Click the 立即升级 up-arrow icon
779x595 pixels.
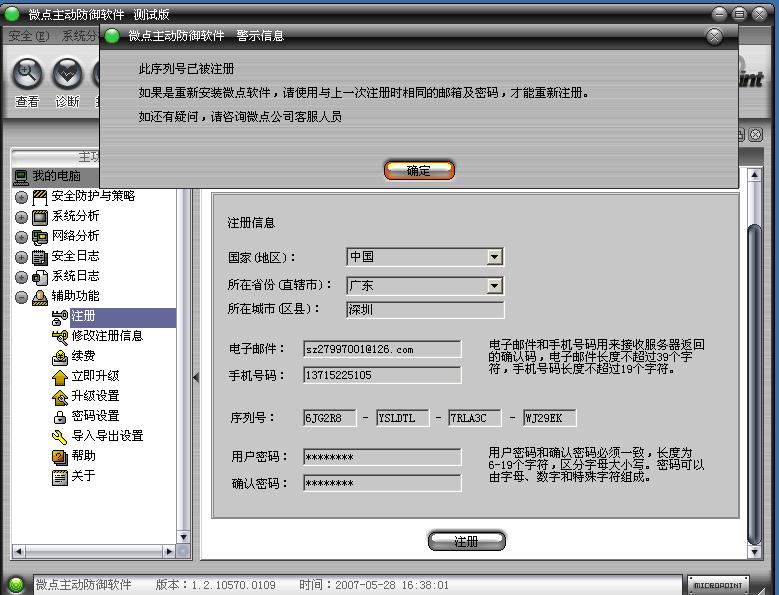point(60,377)
